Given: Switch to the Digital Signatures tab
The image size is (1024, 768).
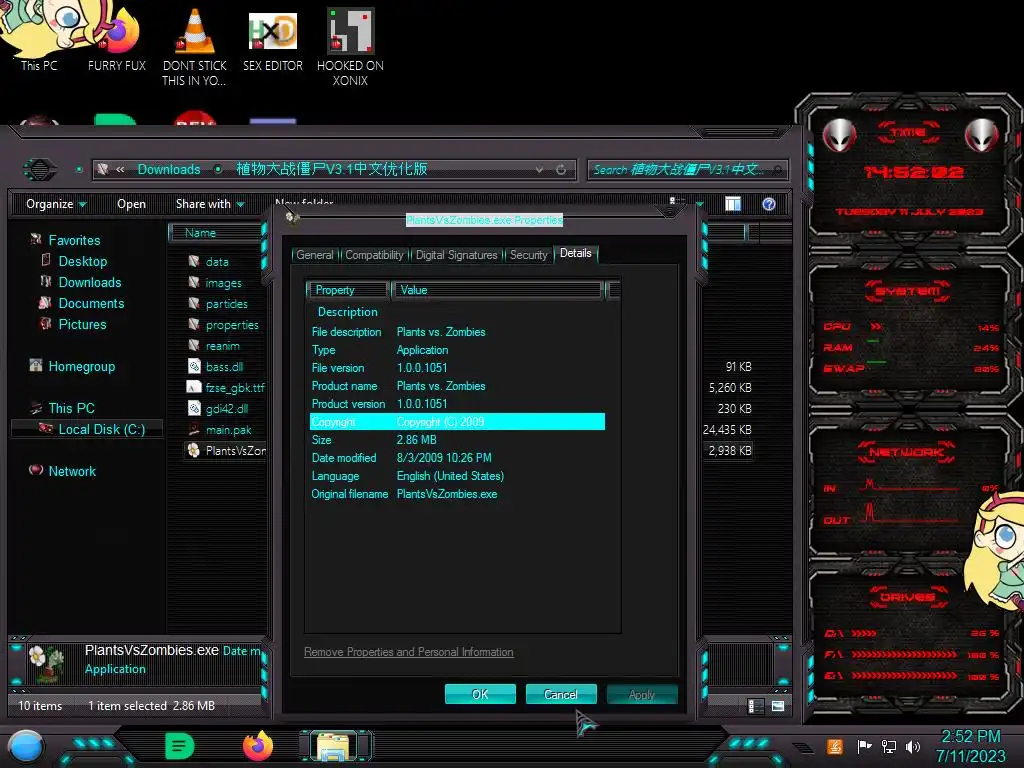Looking at the screenshot, I should pos(456,255).
